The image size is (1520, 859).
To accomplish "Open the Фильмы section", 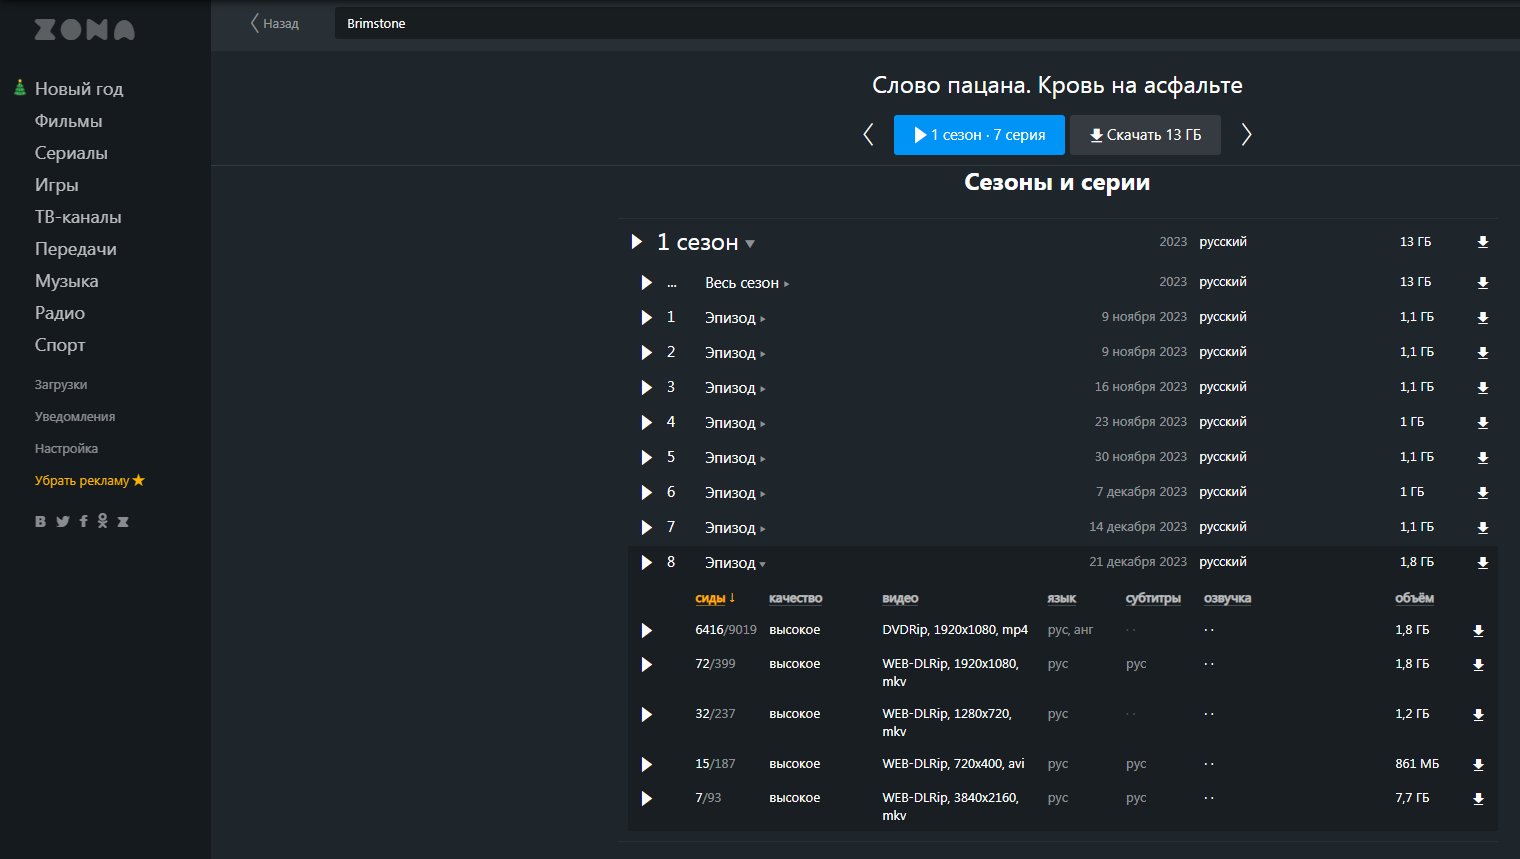I will click(68, 121).
